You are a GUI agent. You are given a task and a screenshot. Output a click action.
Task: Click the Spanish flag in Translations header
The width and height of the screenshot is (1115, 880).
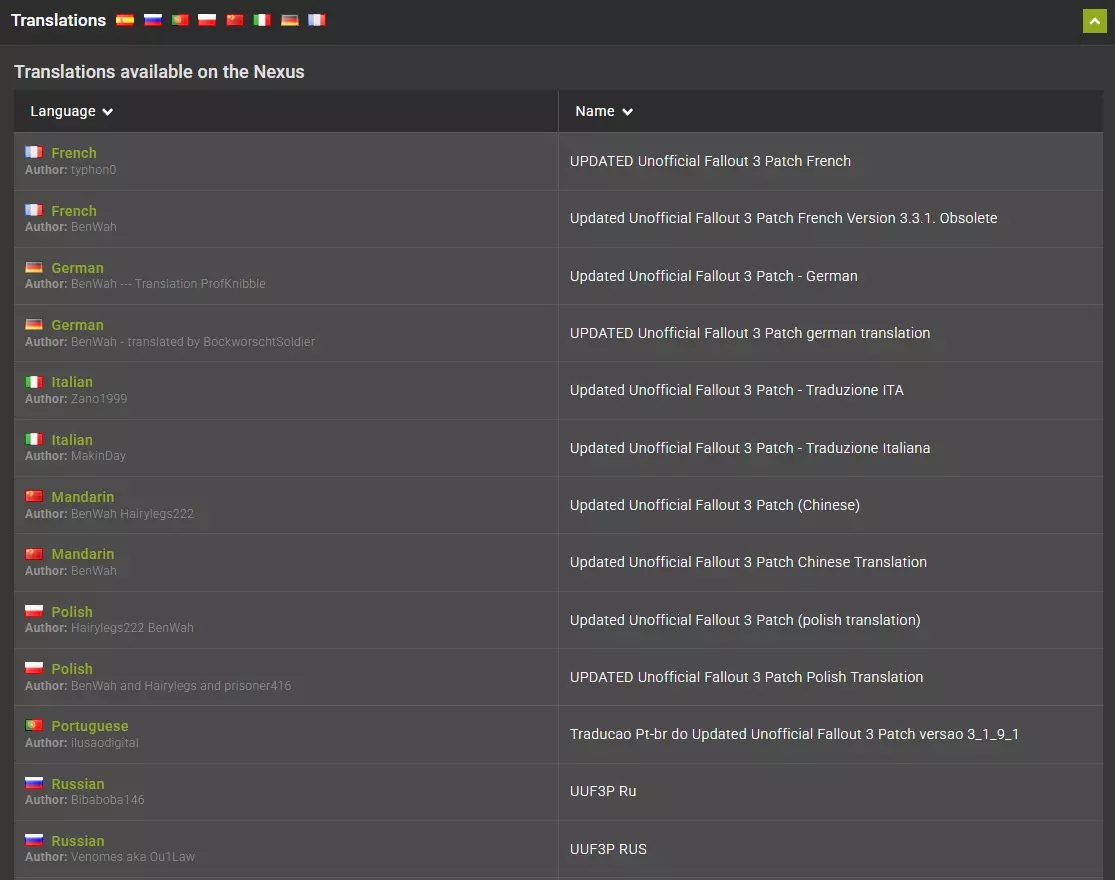click(x=125, y=20)
